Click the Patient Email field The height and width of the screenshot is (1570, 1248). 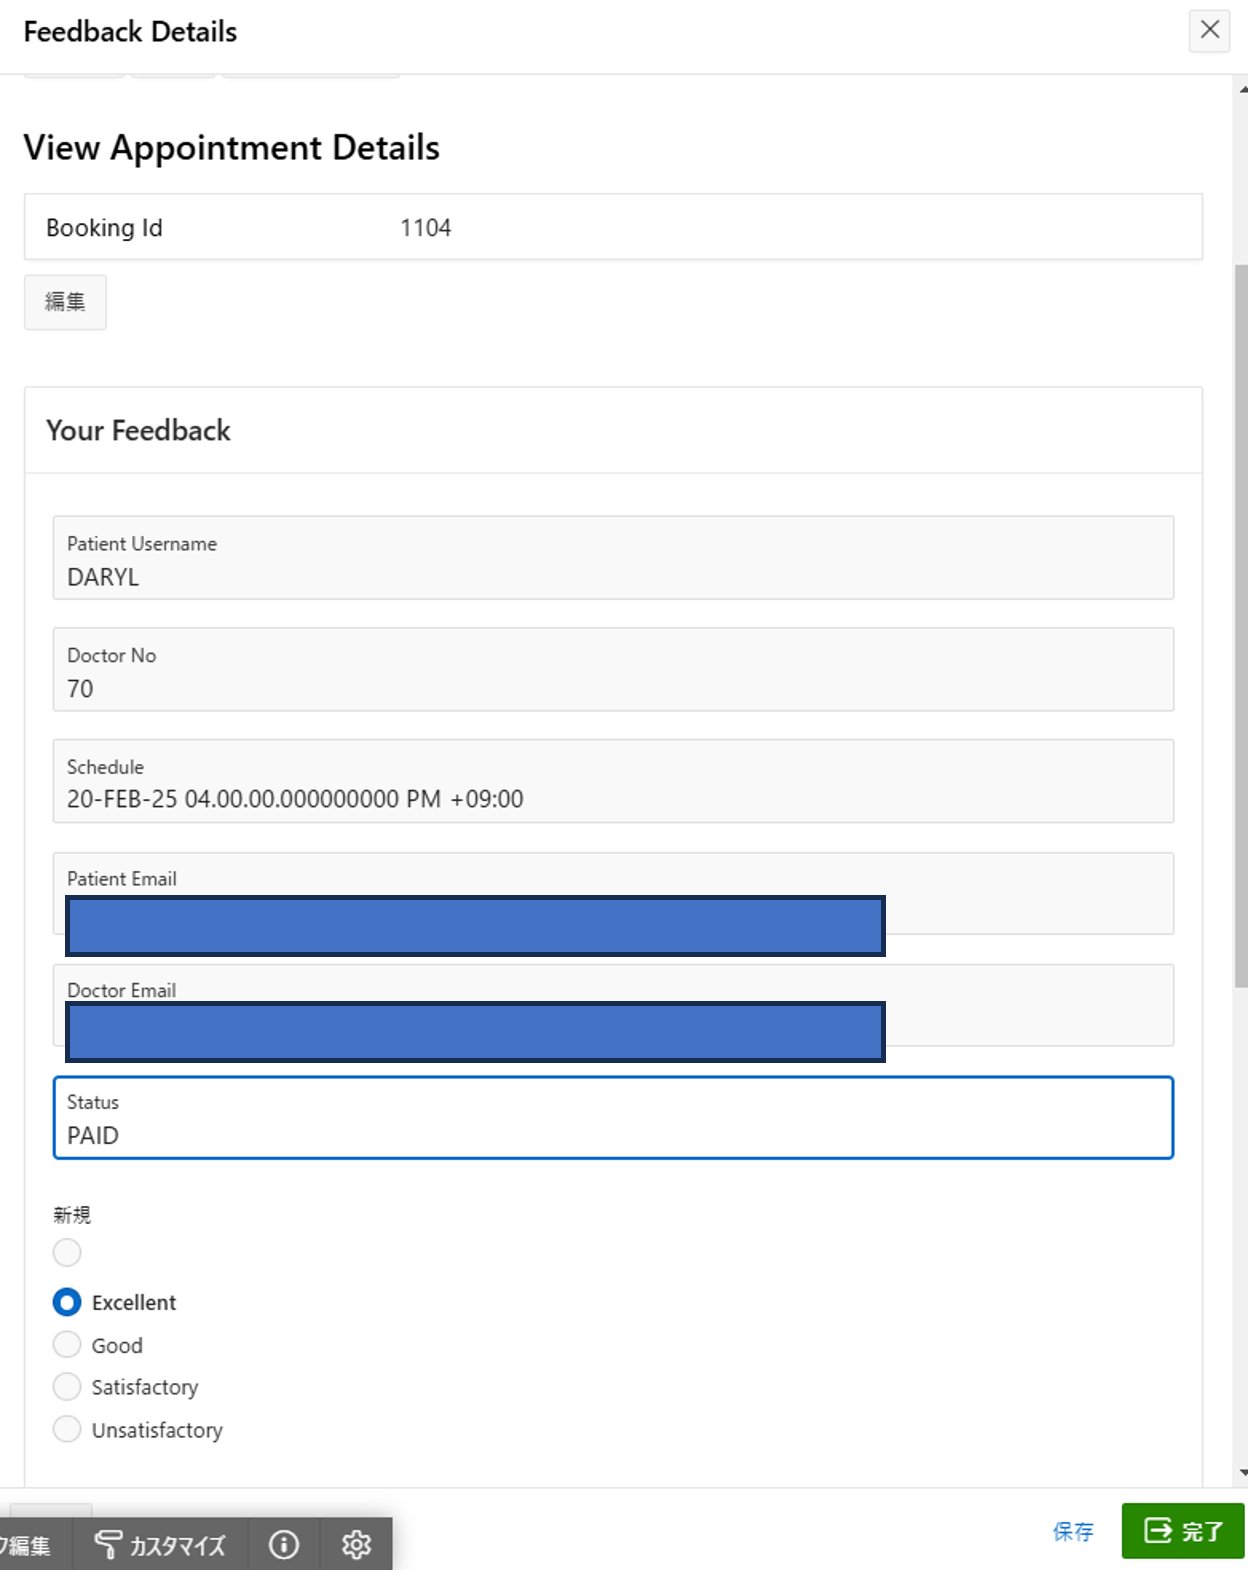(1028, 893)
